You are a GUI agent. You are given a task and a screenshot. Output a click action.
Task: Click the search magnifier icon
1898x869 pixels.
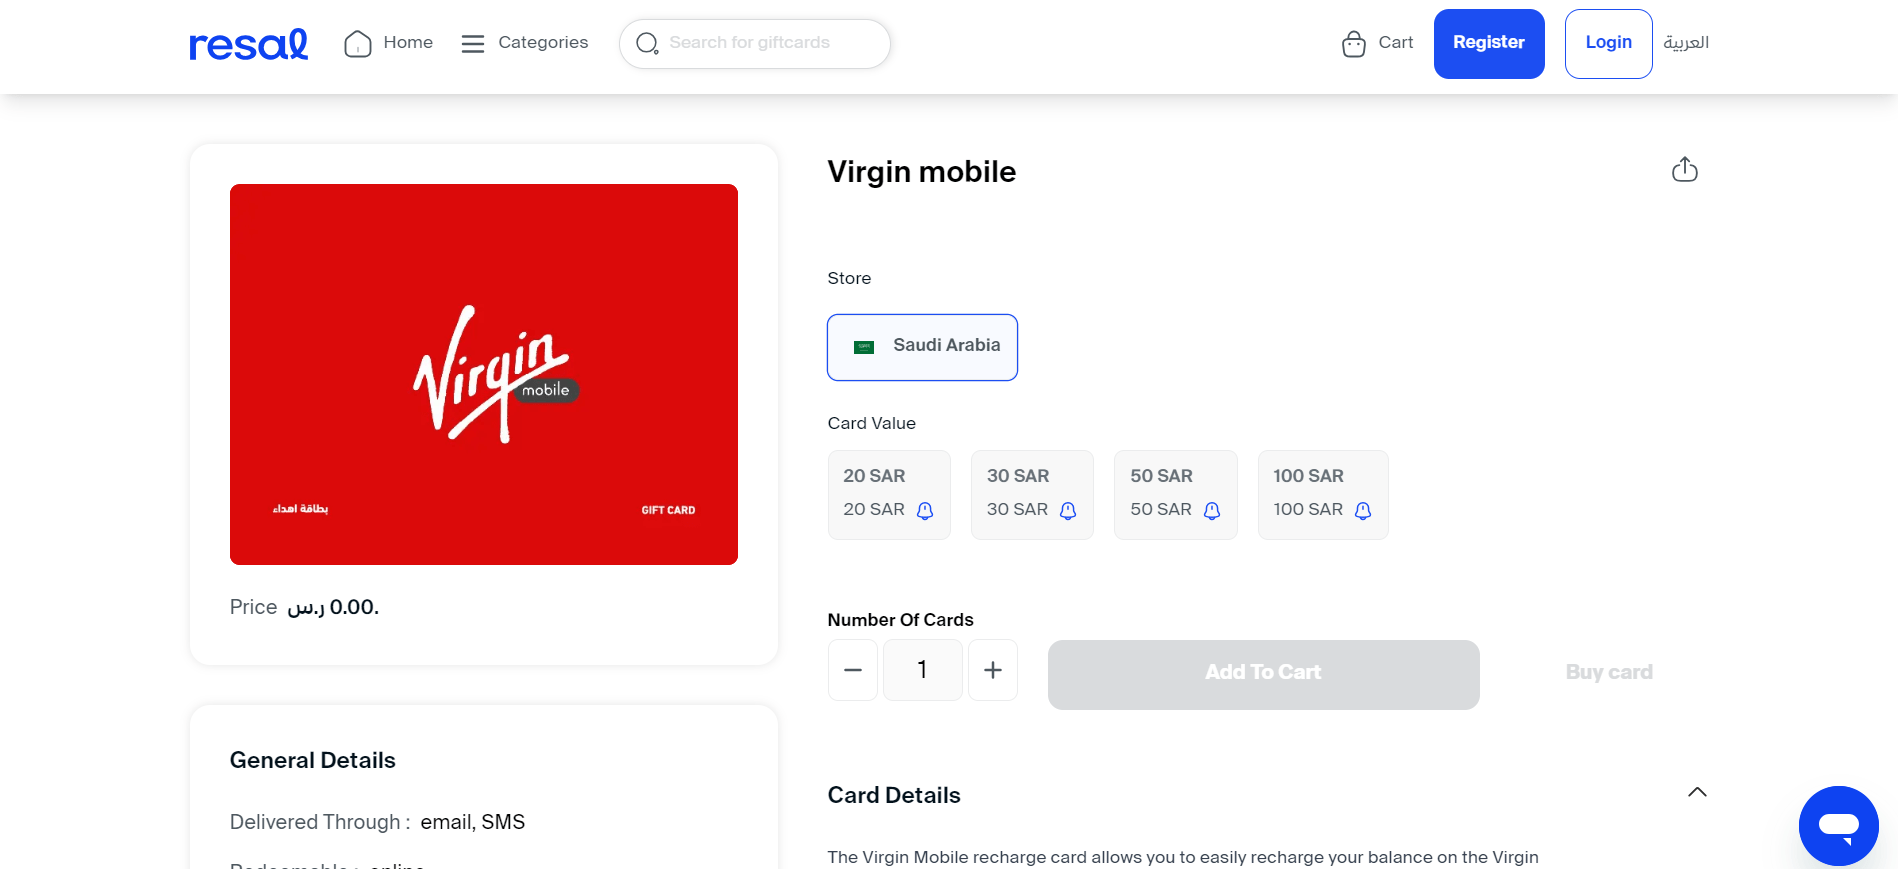[646, 43]
